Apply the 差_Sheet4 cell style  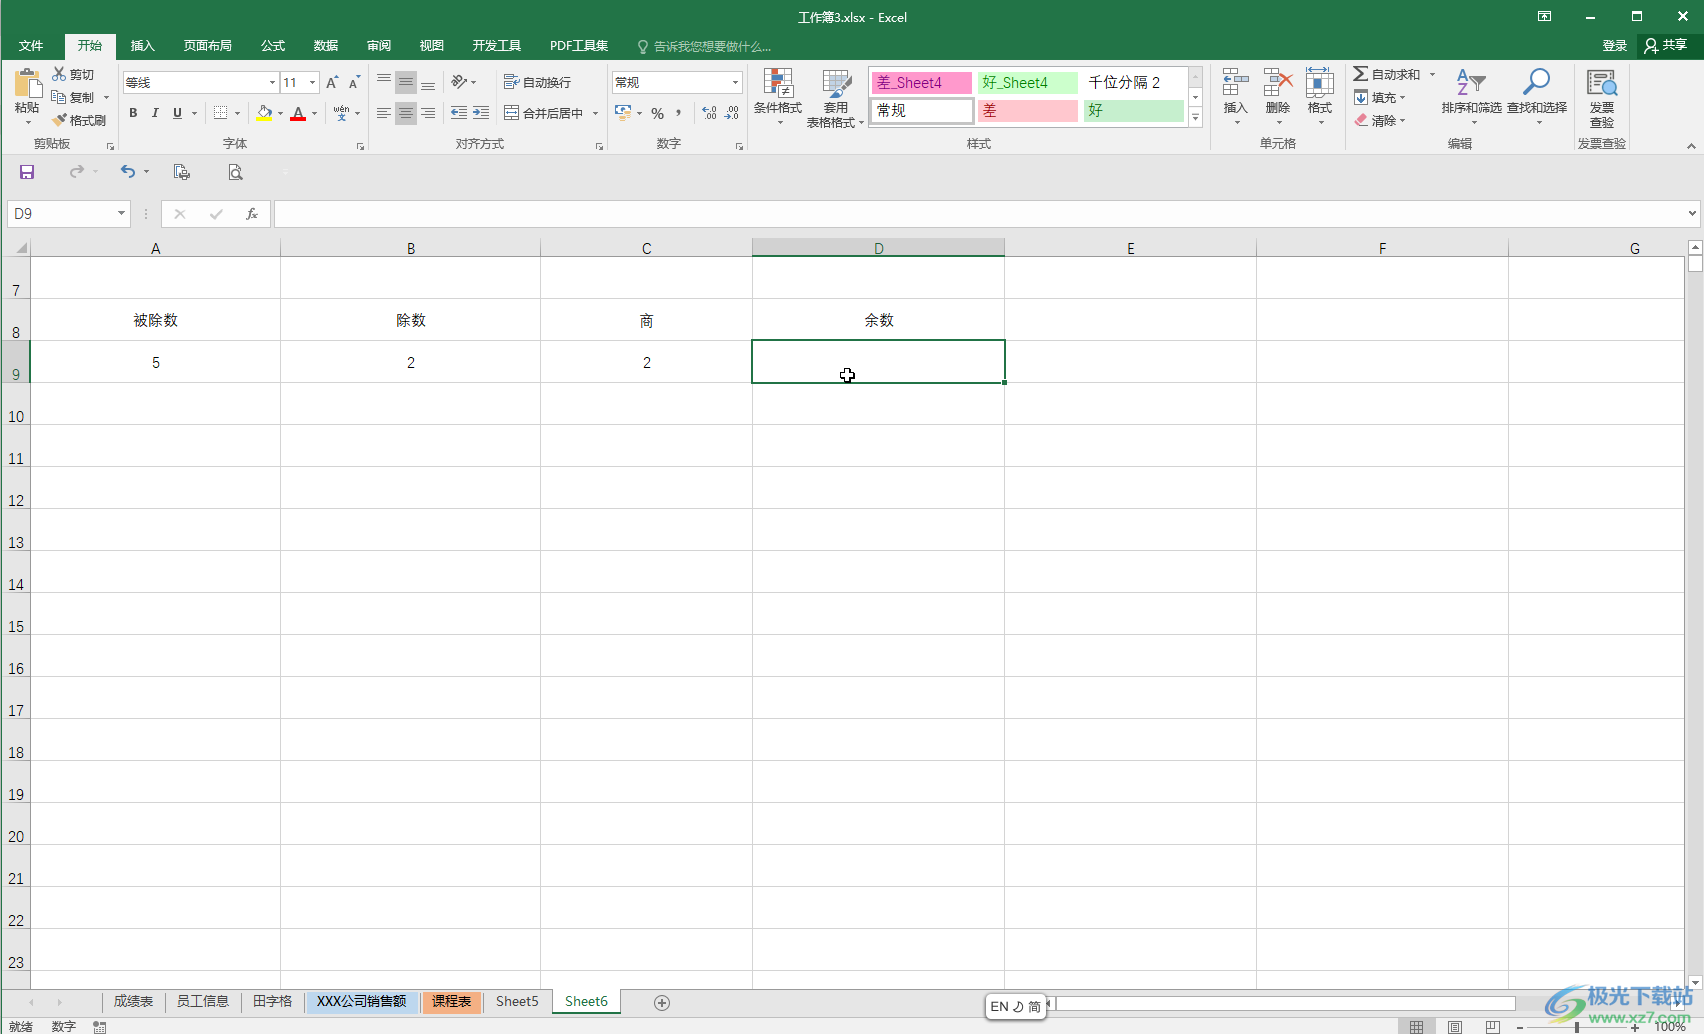tap(921, 83)
